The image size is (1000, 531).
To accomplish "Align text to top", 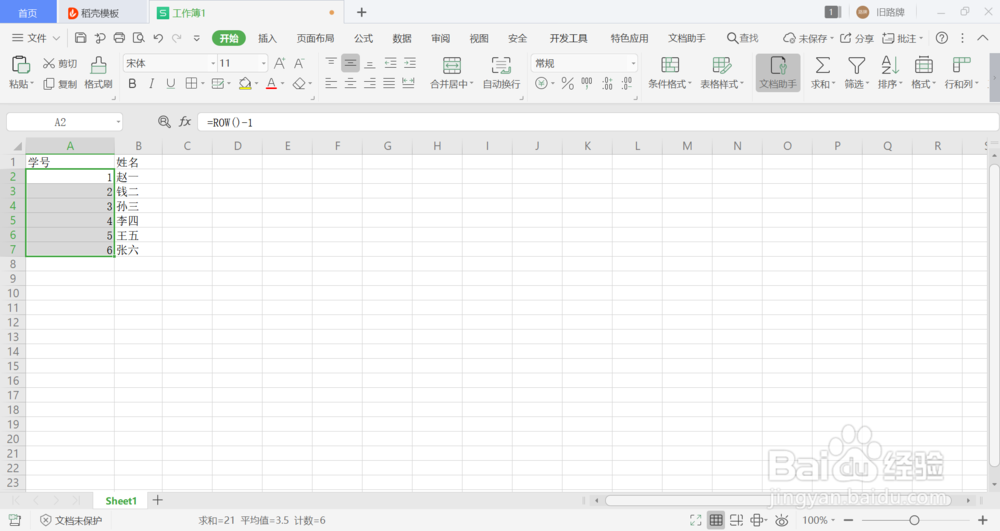I will (x=330, y=62).
